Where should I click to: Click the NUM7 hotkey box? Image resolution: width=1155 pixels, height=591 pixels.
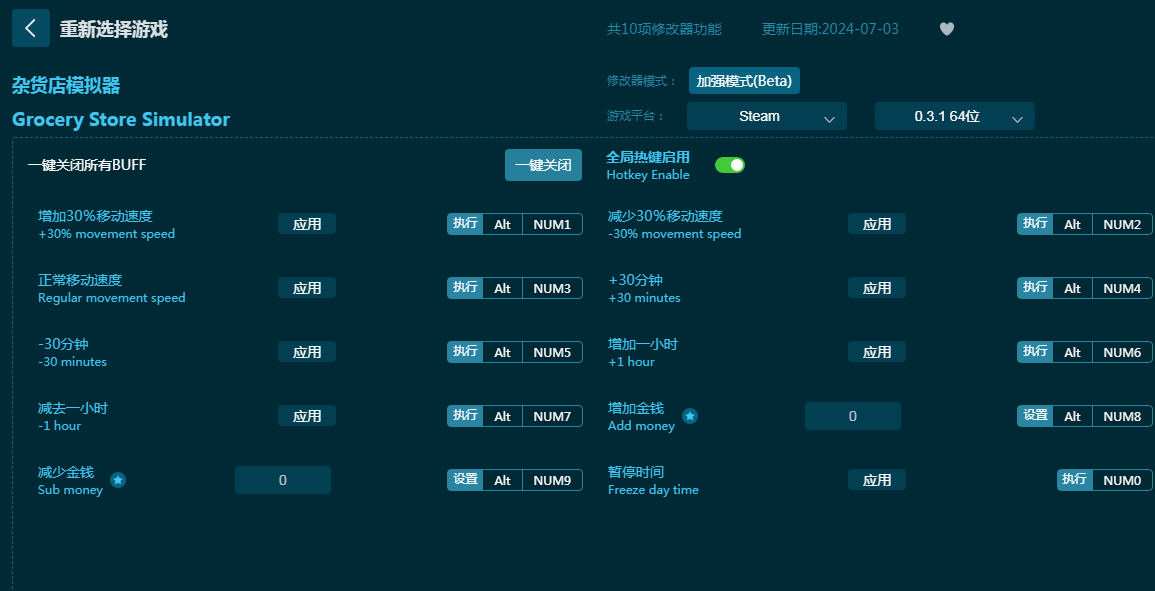pos(552,416)
